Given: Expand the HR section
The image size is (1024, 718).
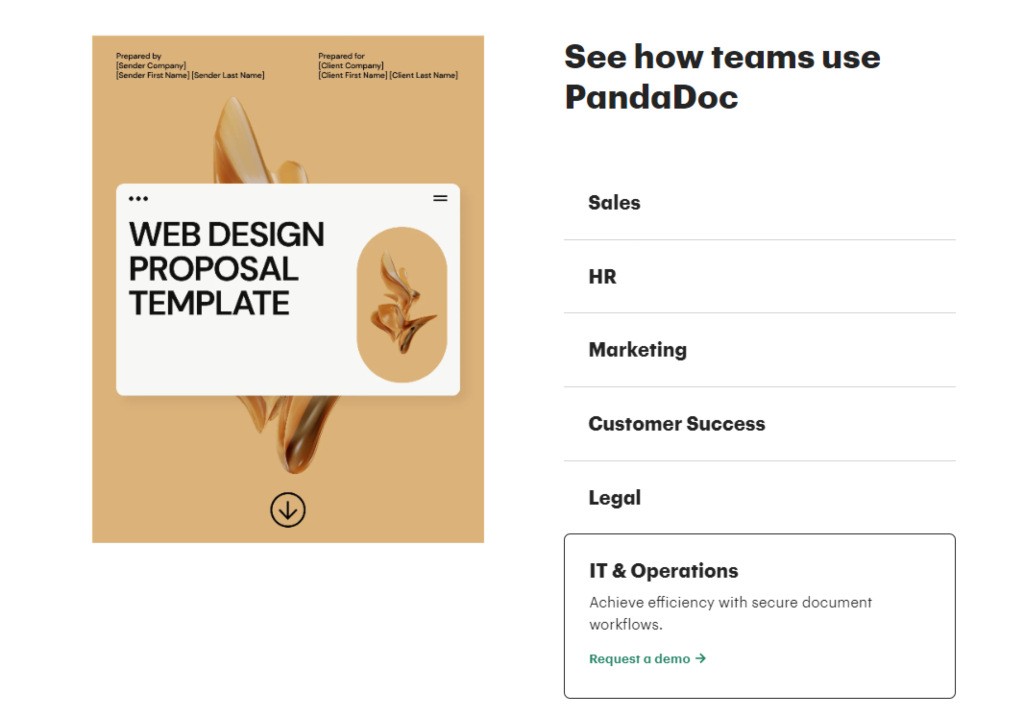Looking at the screenshot, I should point(602,277).
